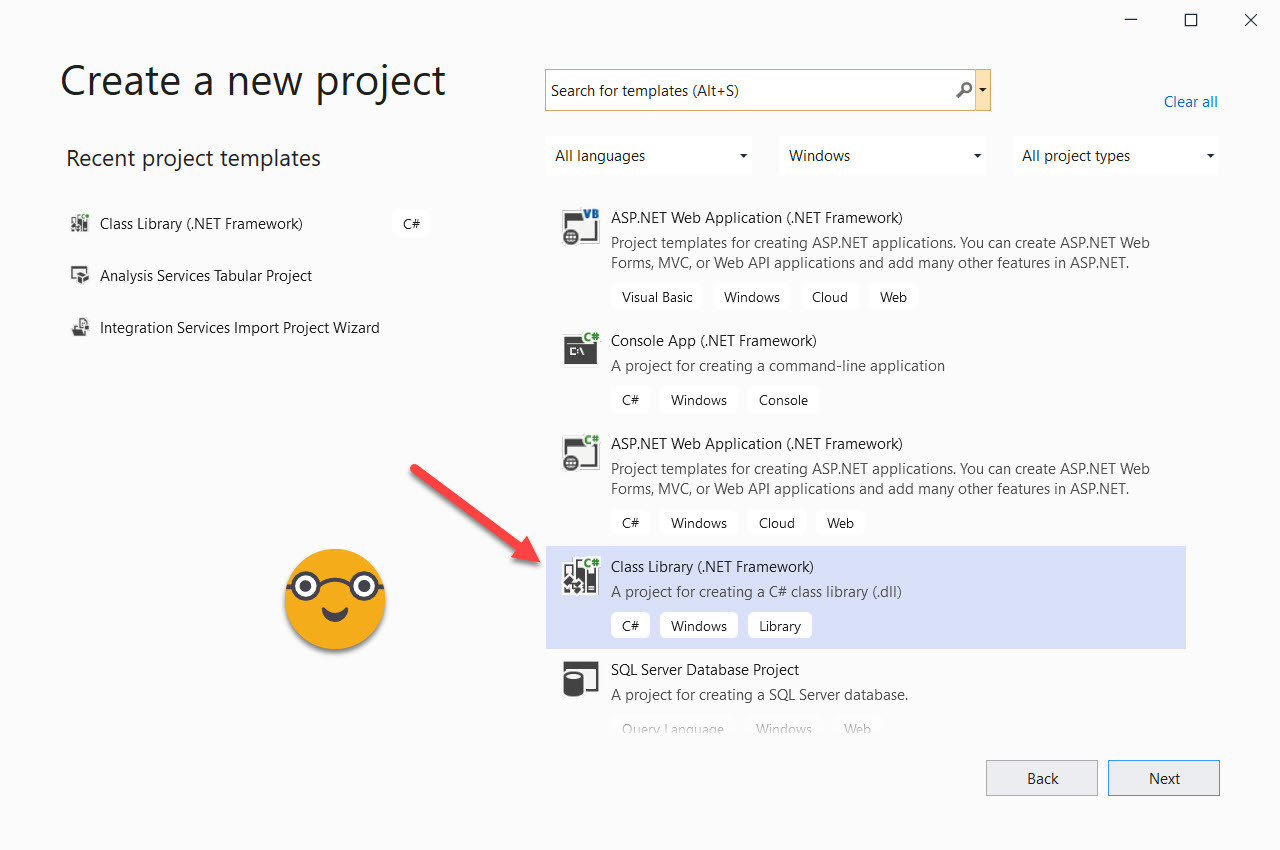1280x850 pixels.
Task: Click the Integration Services Import Wizard icon
Action: (x=80, y=328)
